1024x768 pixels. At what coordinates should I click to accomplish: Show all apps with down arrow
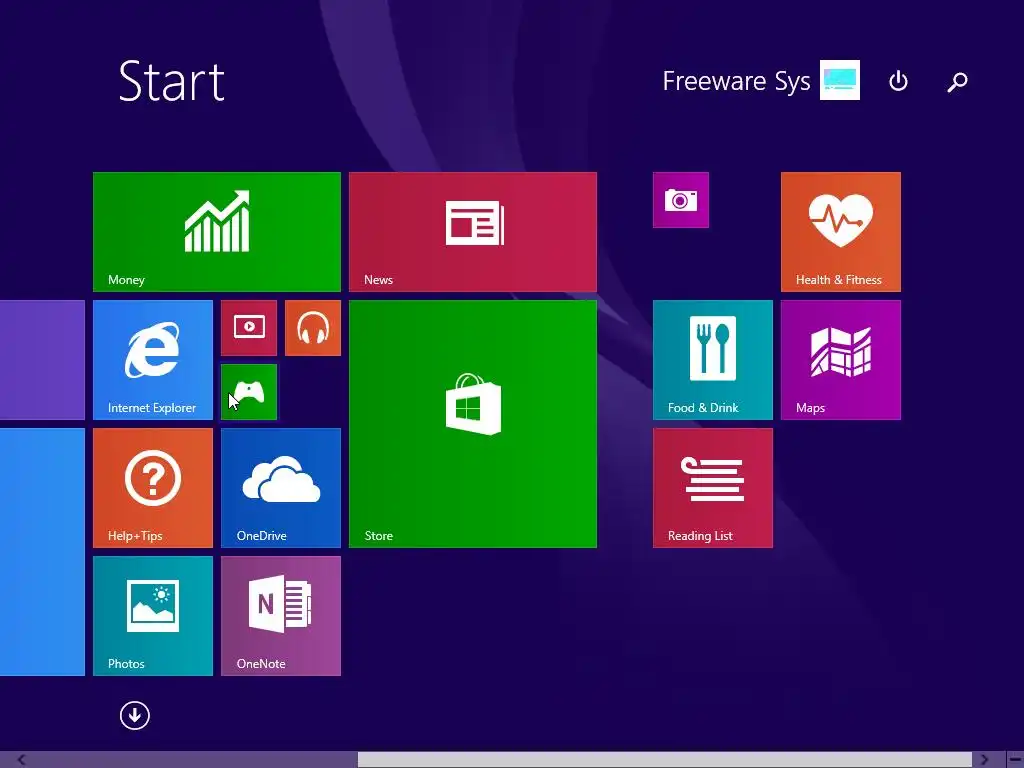click(x=135, y=716)
